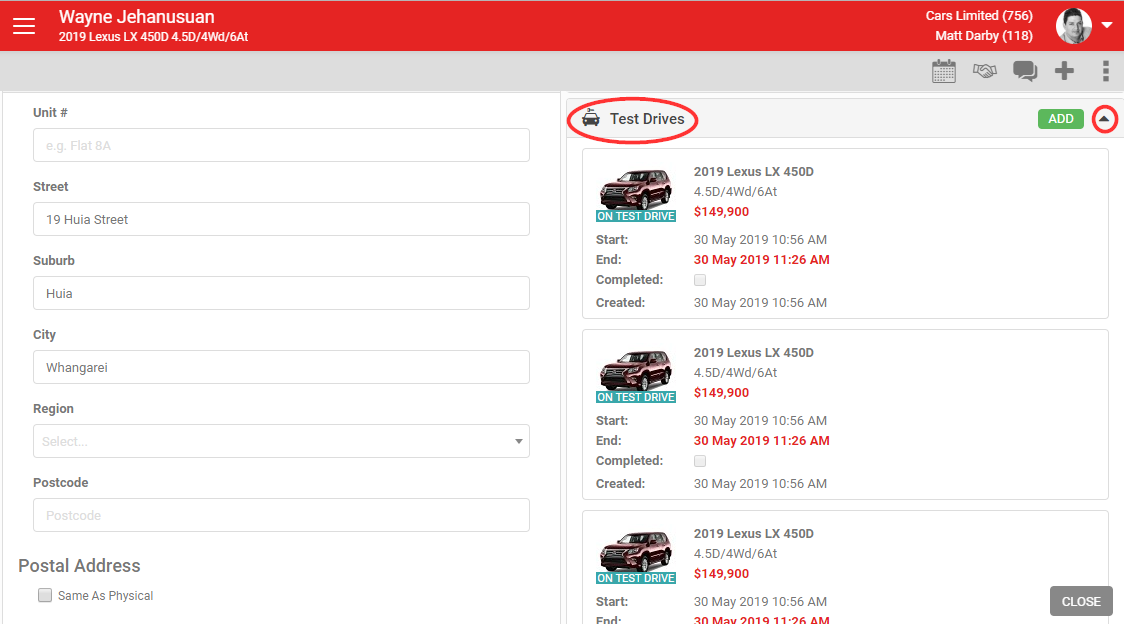Click the Street field with 19 Huia Street
1124x624 pixels.
[x=281, y=219]
